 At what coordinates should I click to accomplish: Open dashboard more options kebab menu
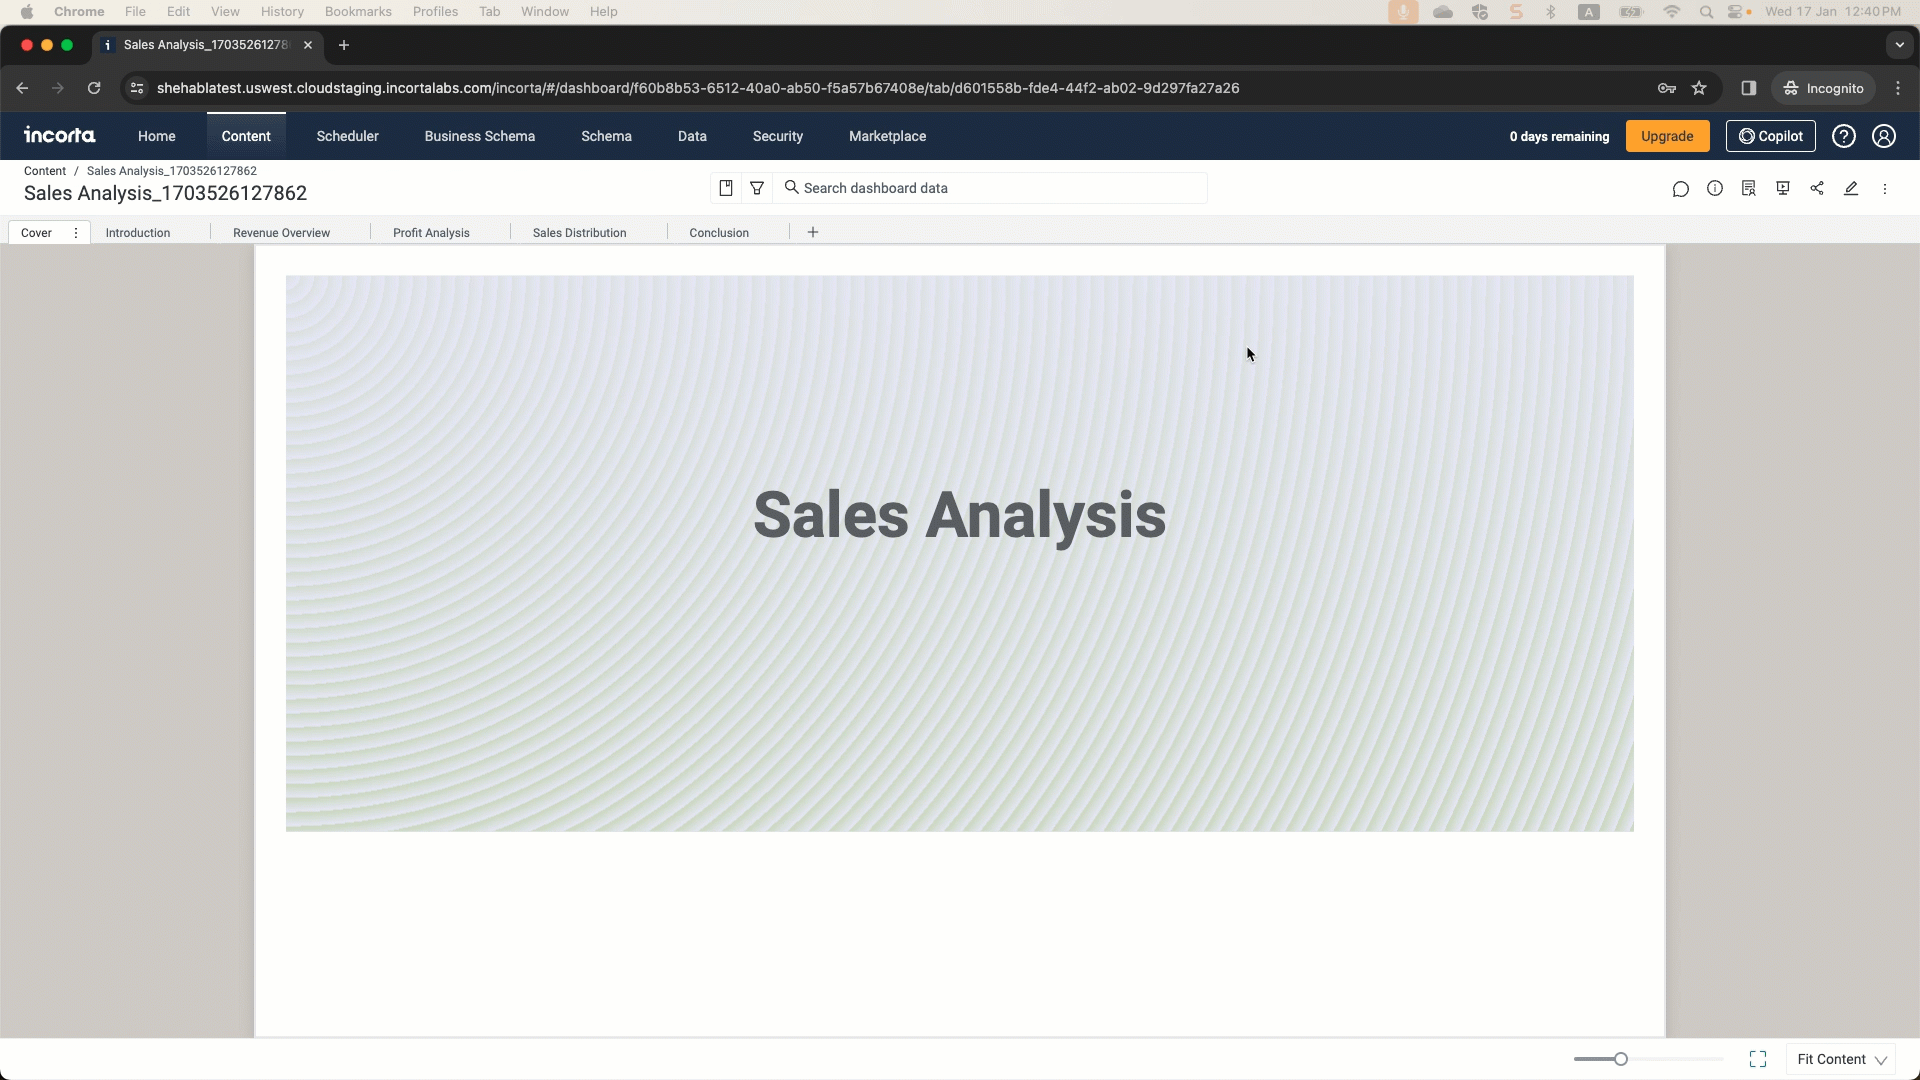[1885, 189]
